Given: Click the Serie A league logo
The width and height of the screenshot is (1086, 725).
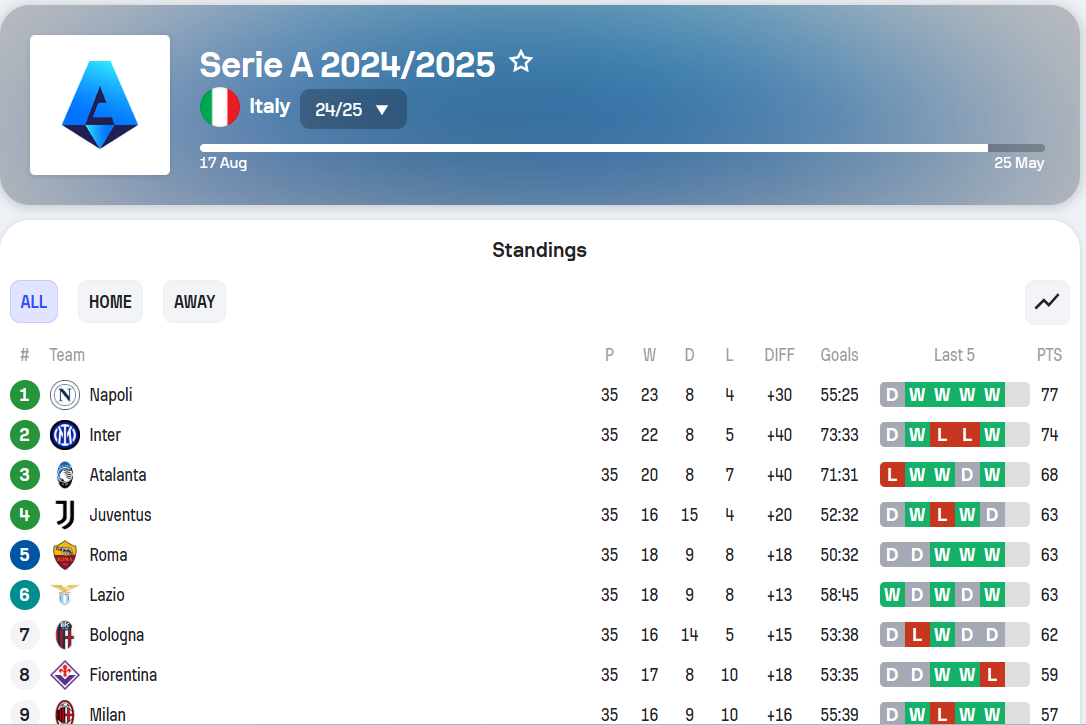Looking at the screenshot, I should click(100, 105).
